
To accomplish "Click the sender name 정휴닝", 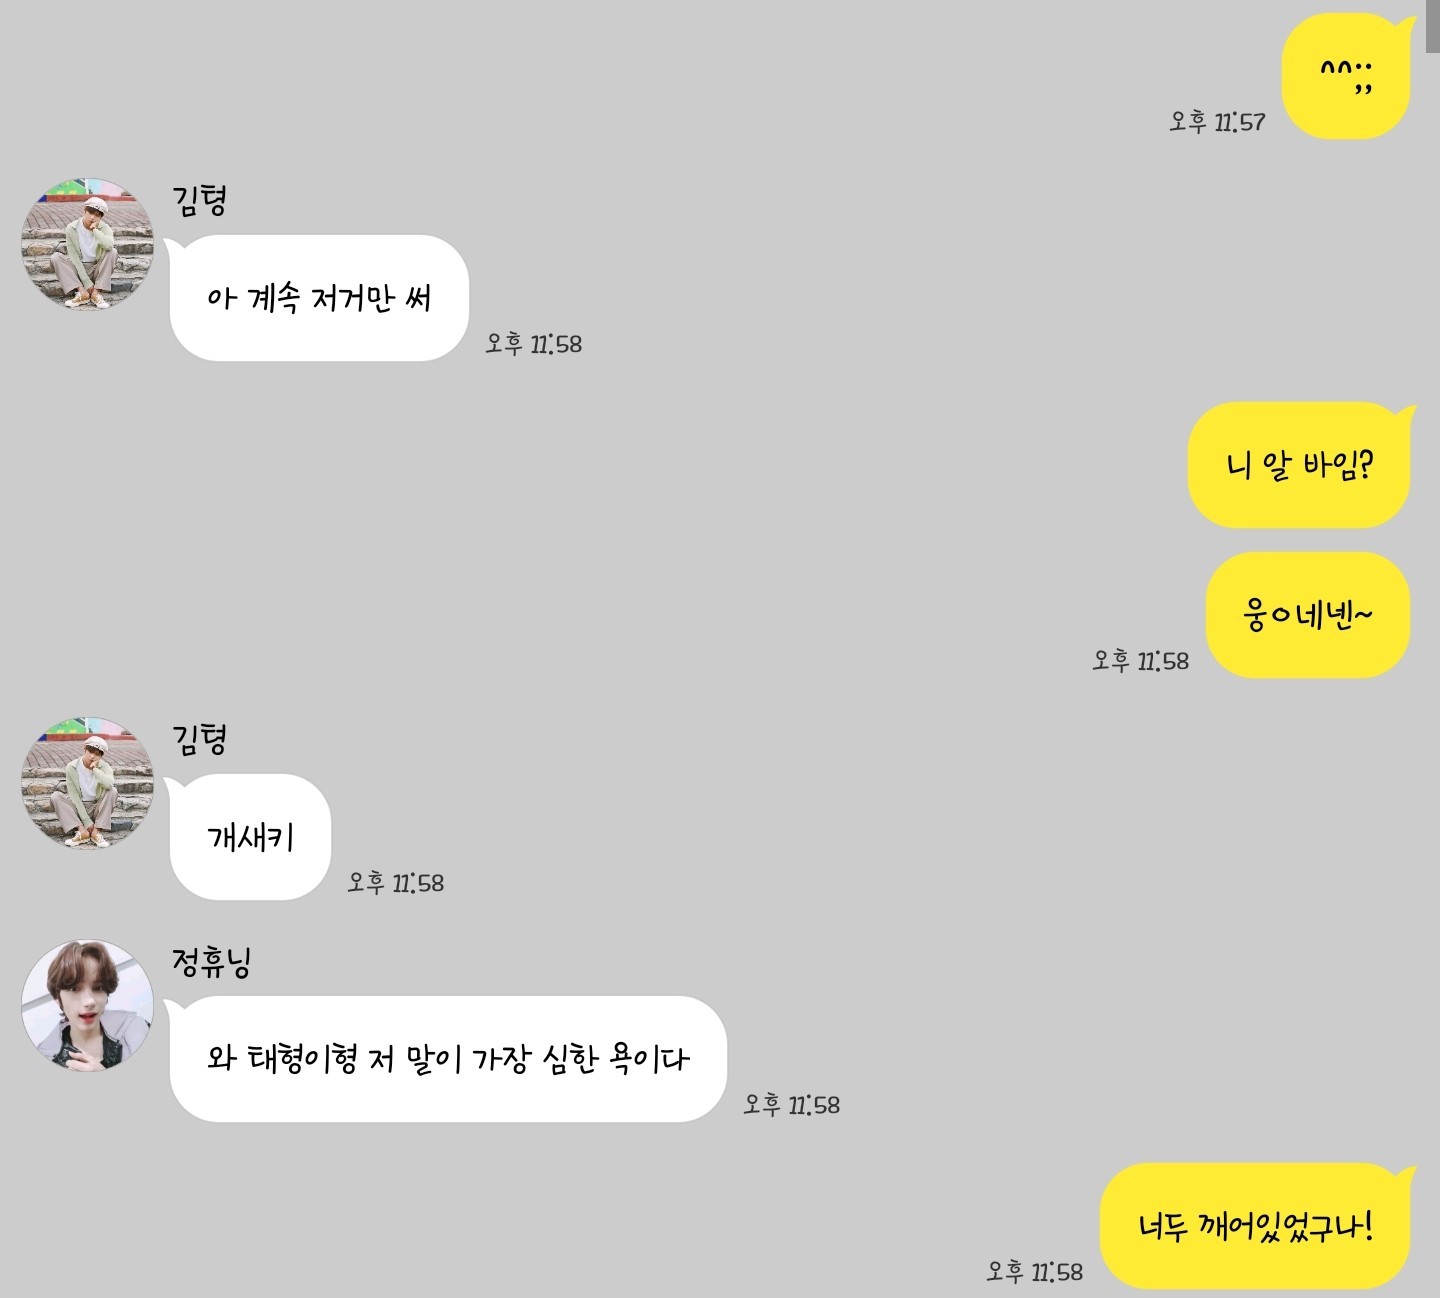I will click(211, 961).
